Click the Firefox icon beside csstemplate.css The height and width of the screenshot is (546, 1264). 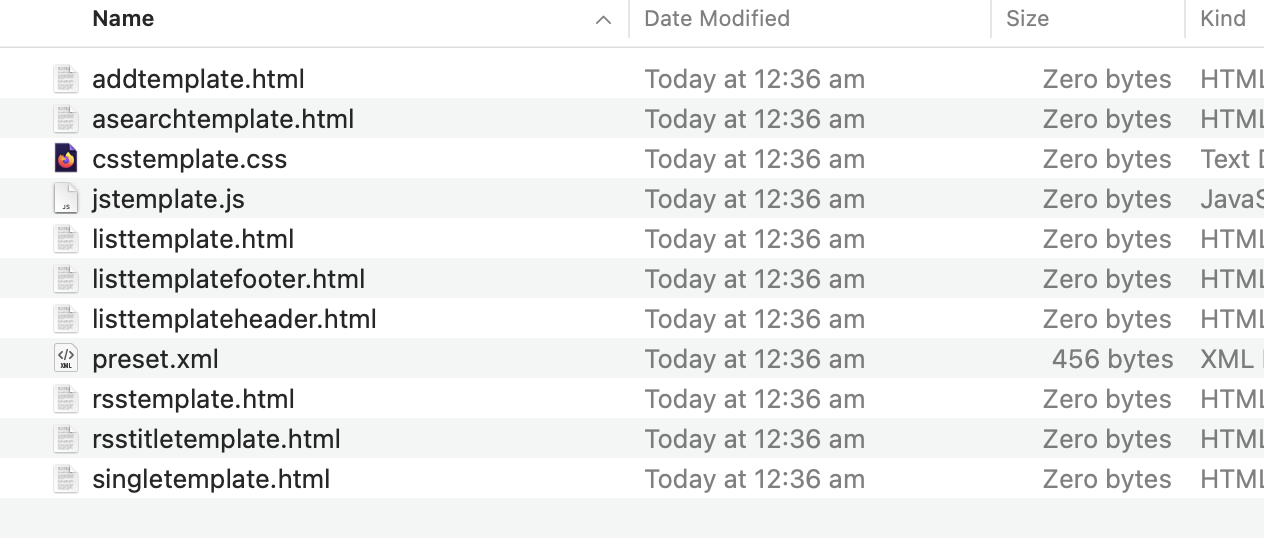pos(66,159)
